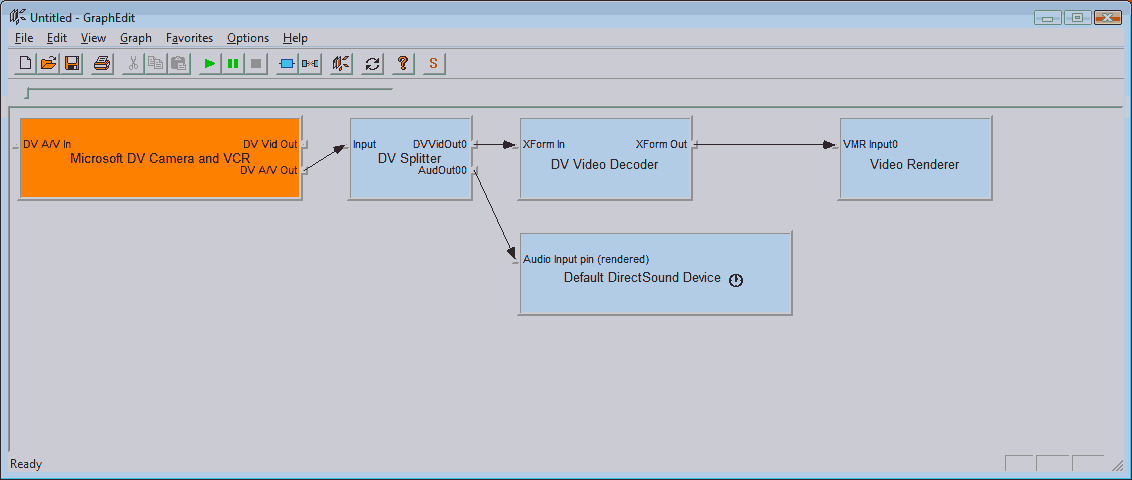Open the Edit menu
This screenshot has height=480, width=1132.
(57, 38)
